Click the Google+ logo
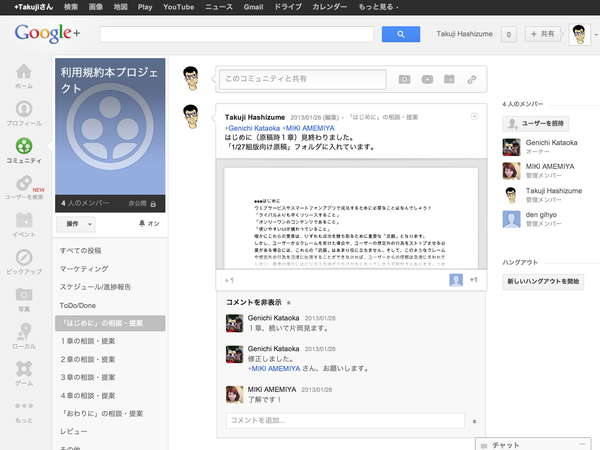The image size is (600, 450). pyautogui.click(x=47, y=33)
